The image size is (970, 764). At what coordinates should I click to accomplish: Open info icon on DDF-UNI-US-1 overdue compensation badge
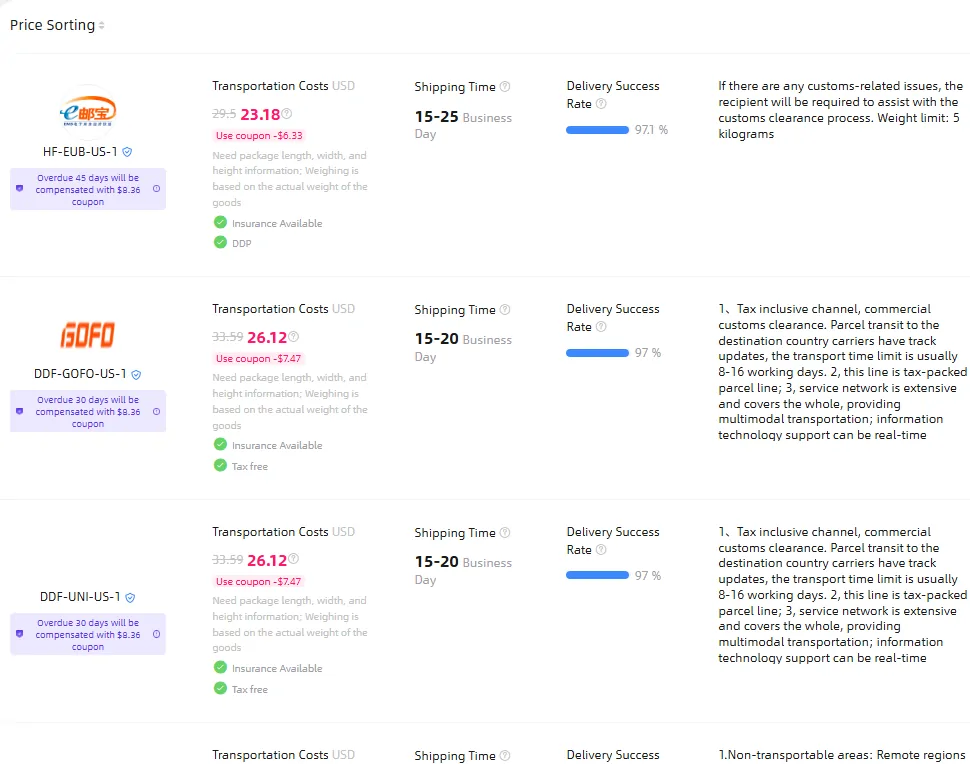157,634
